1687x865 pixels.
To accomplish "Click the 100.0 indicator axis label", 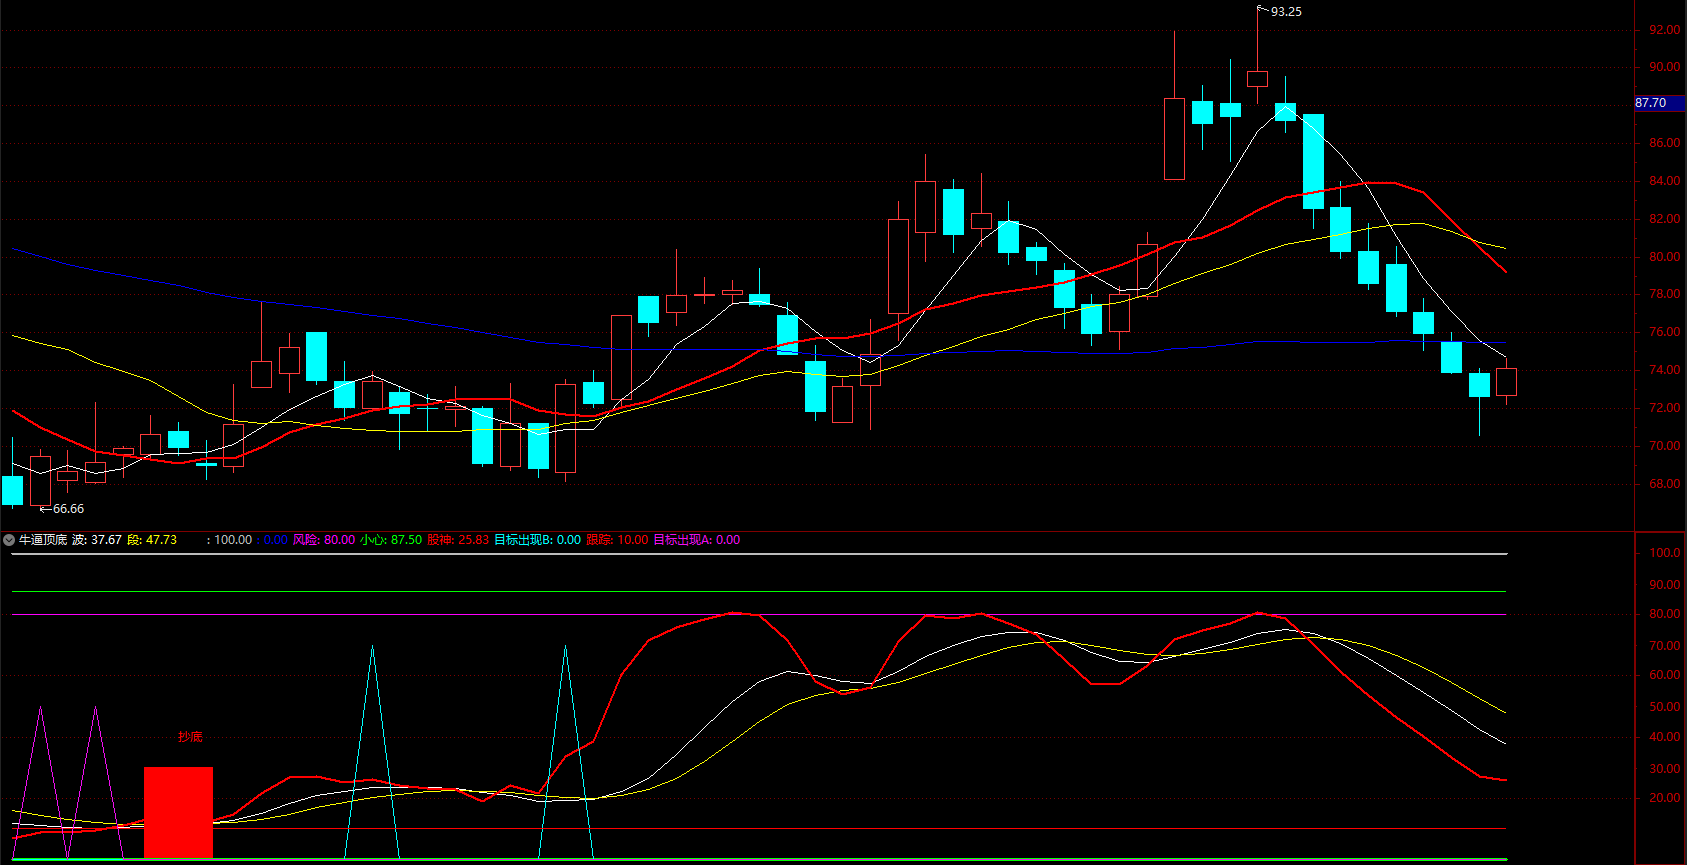I will pos(1665,553).
